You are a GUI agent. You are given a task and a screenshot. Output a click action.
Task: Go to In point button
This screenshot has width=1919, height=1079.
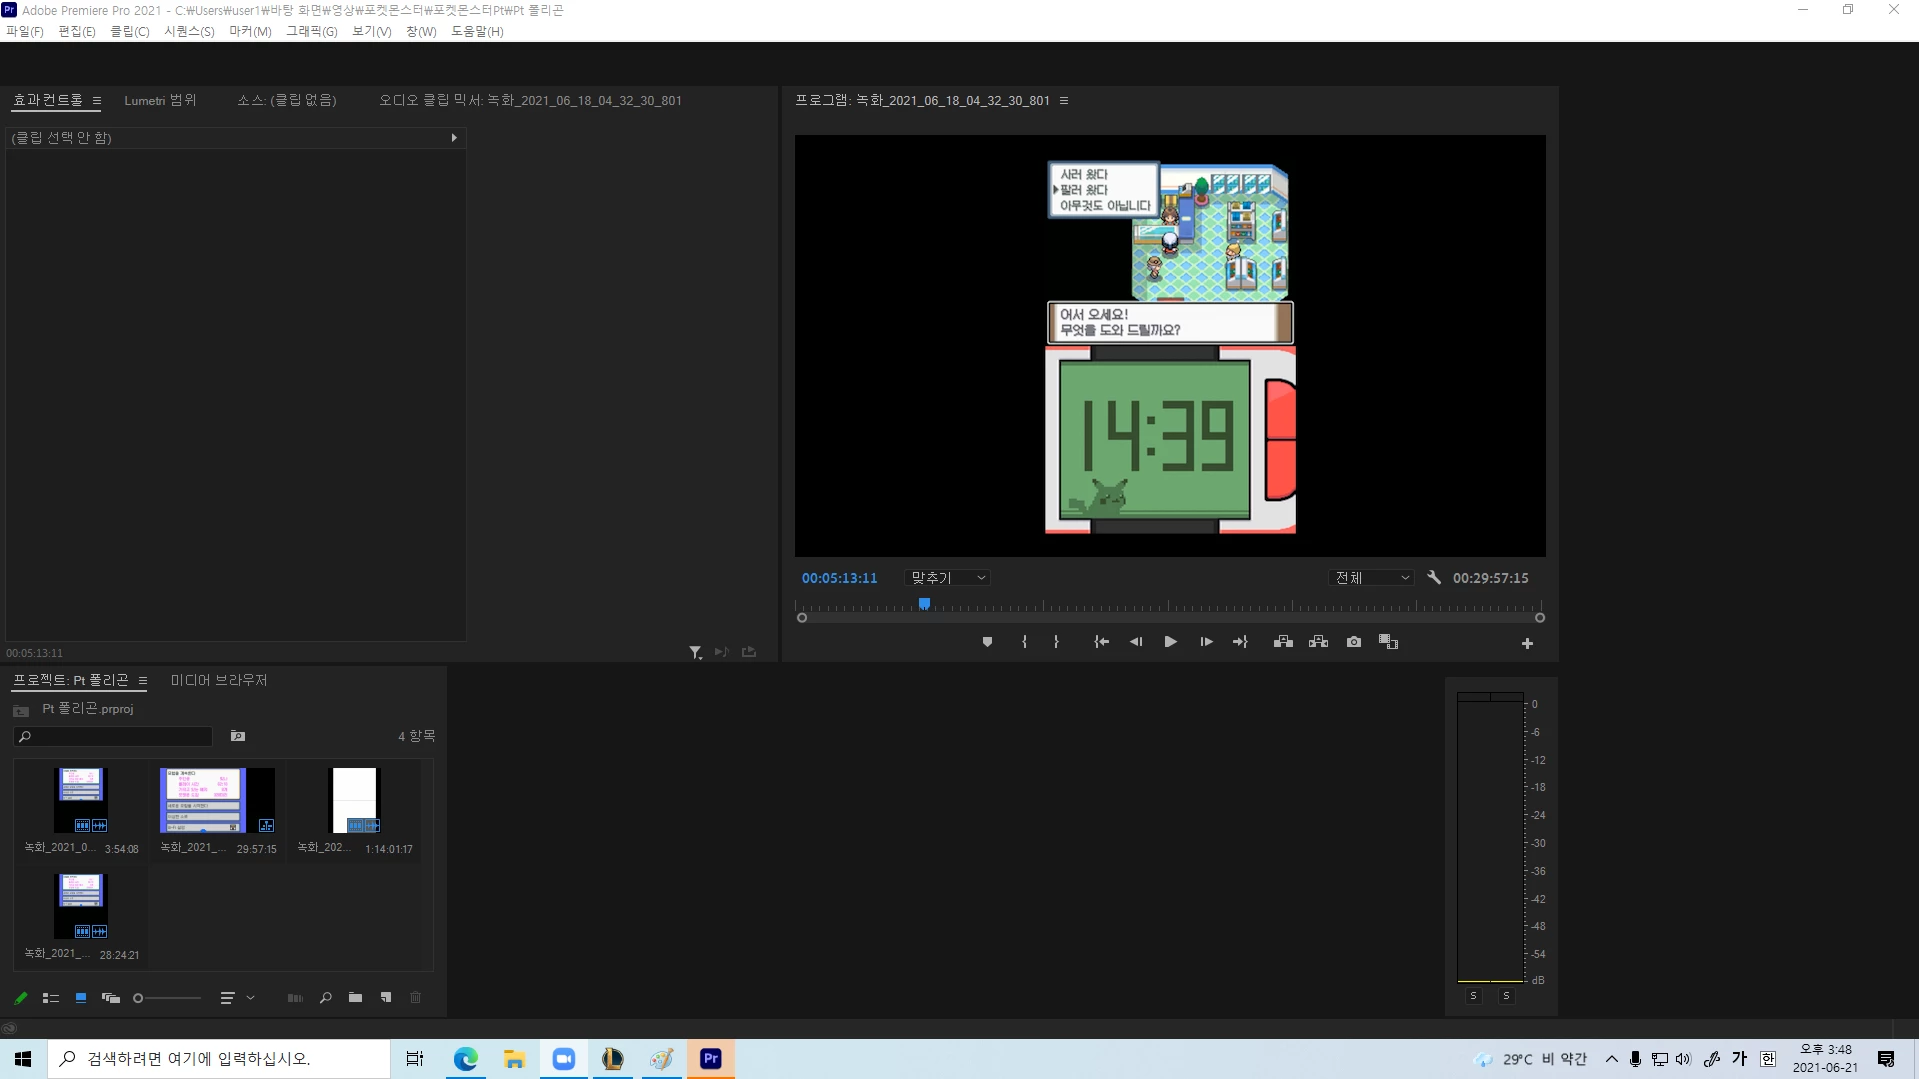point(1101,642)
